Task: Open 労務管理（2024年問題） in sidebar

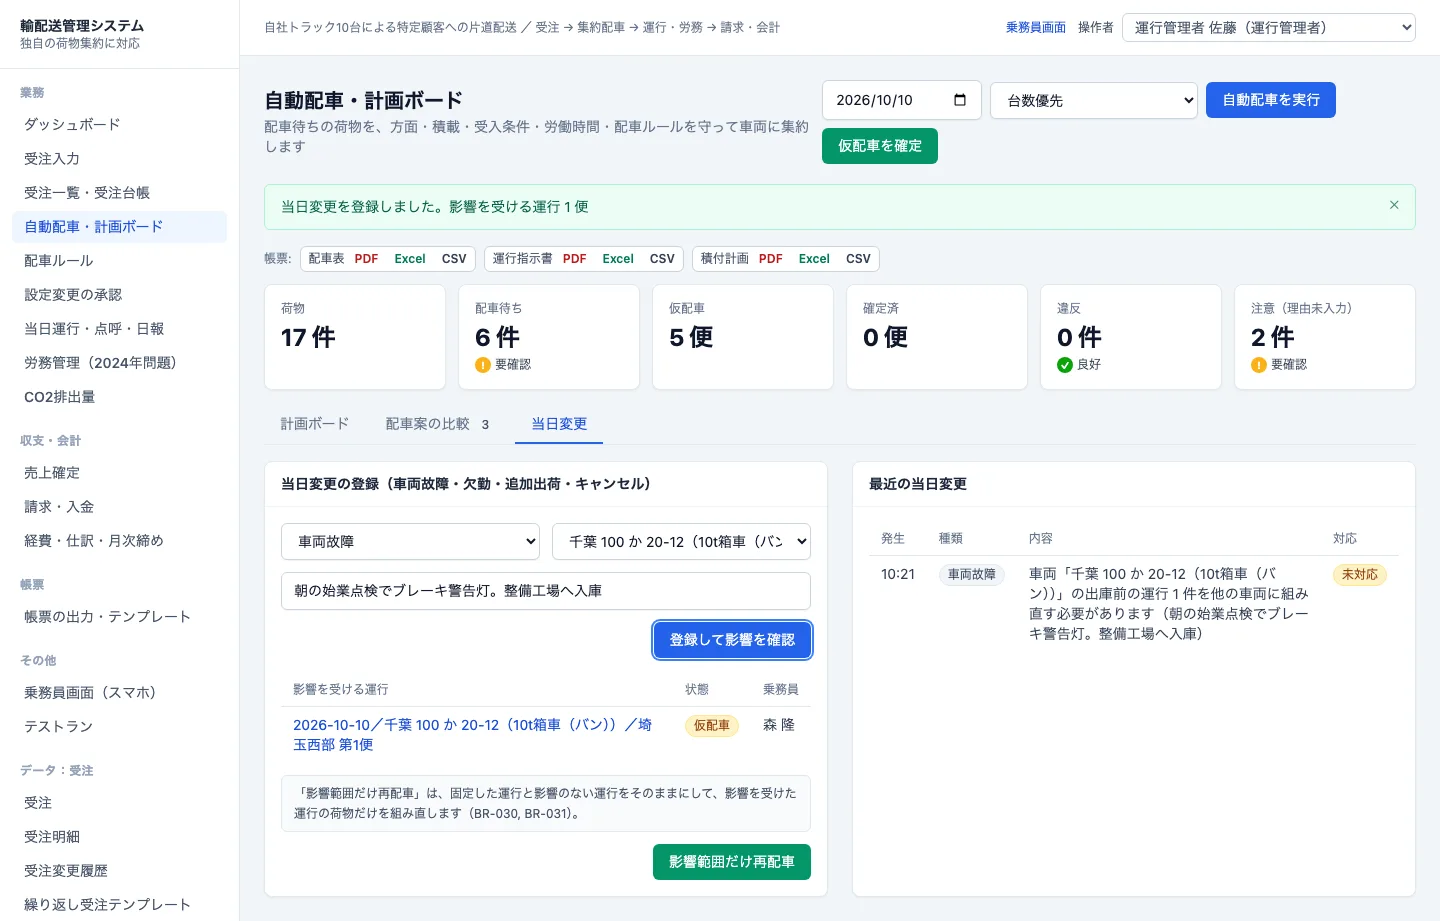Action: pyautogui.click(x=120, y=363)
